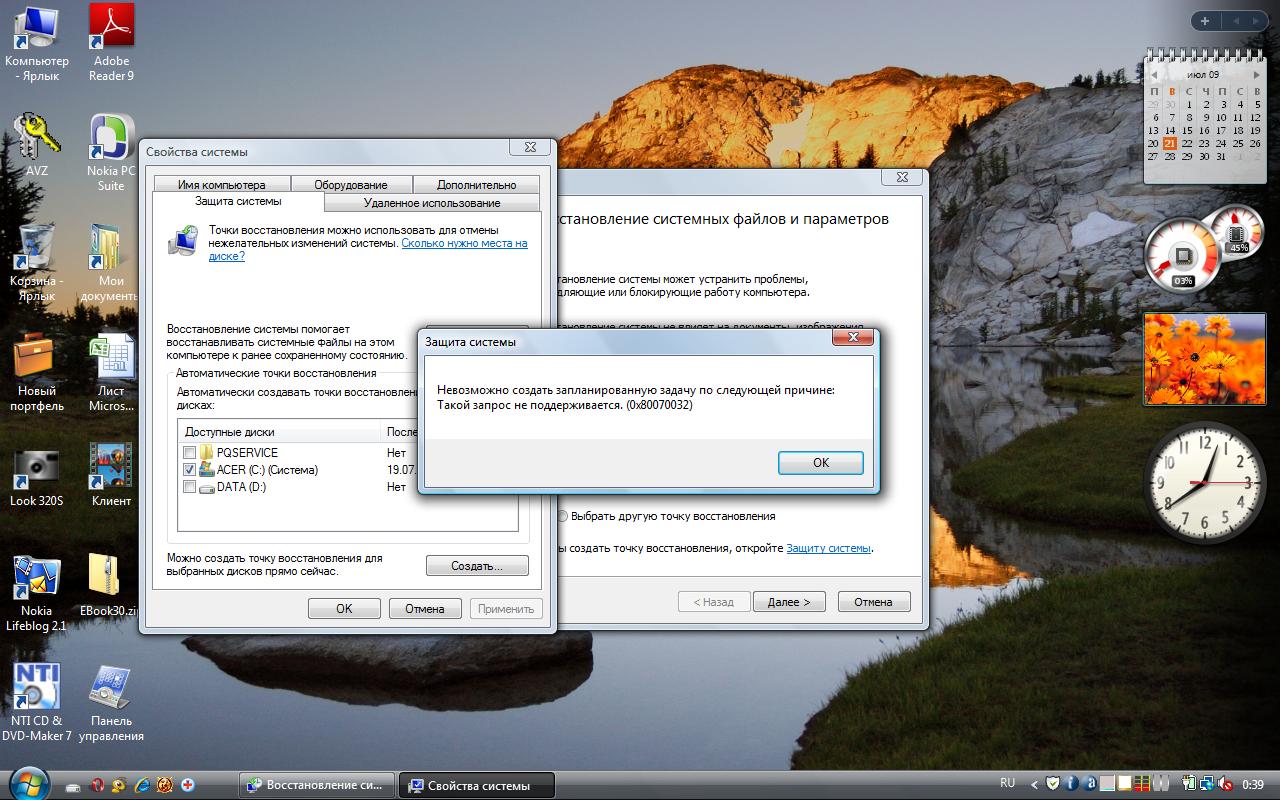The height and width of the screenshot is (800, 1280).
Task: Go to the previous month in the calendar gadget
Action: [x=1153, y=75]
